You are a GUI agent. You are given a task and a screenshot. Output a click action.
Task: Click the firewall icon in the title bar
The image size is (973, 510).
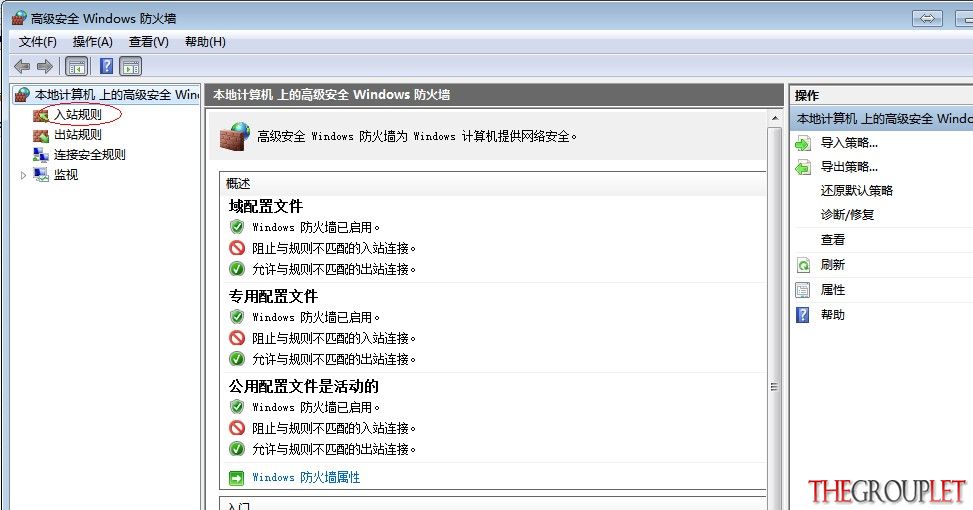coord(19,18)
